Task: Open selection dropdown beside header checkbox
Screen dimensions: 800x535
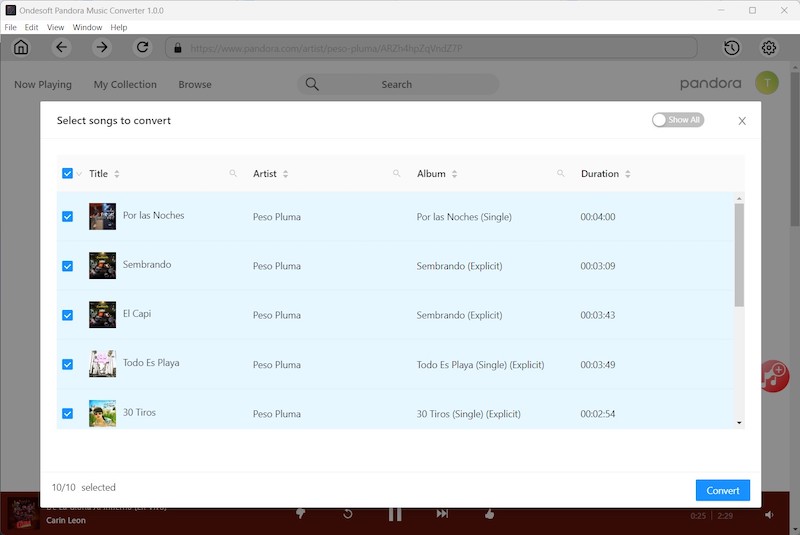Action: pos(79,174)
